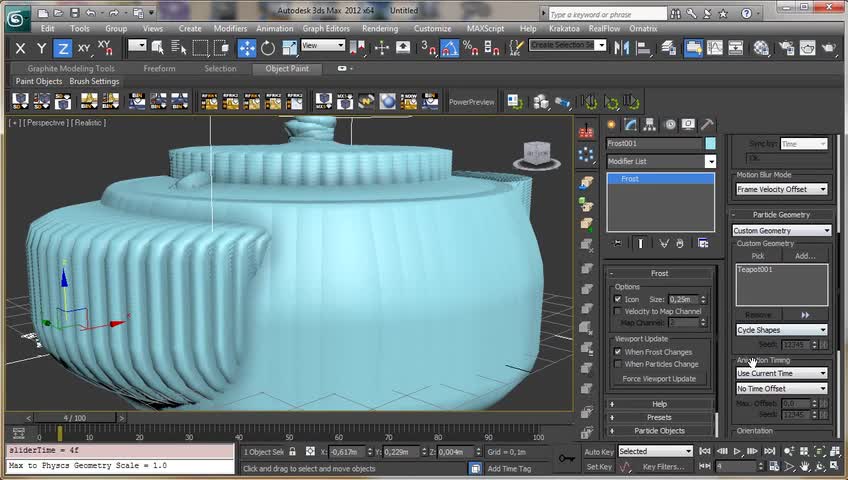Switch to the Freeform ribbon tab

coord(159,69)
